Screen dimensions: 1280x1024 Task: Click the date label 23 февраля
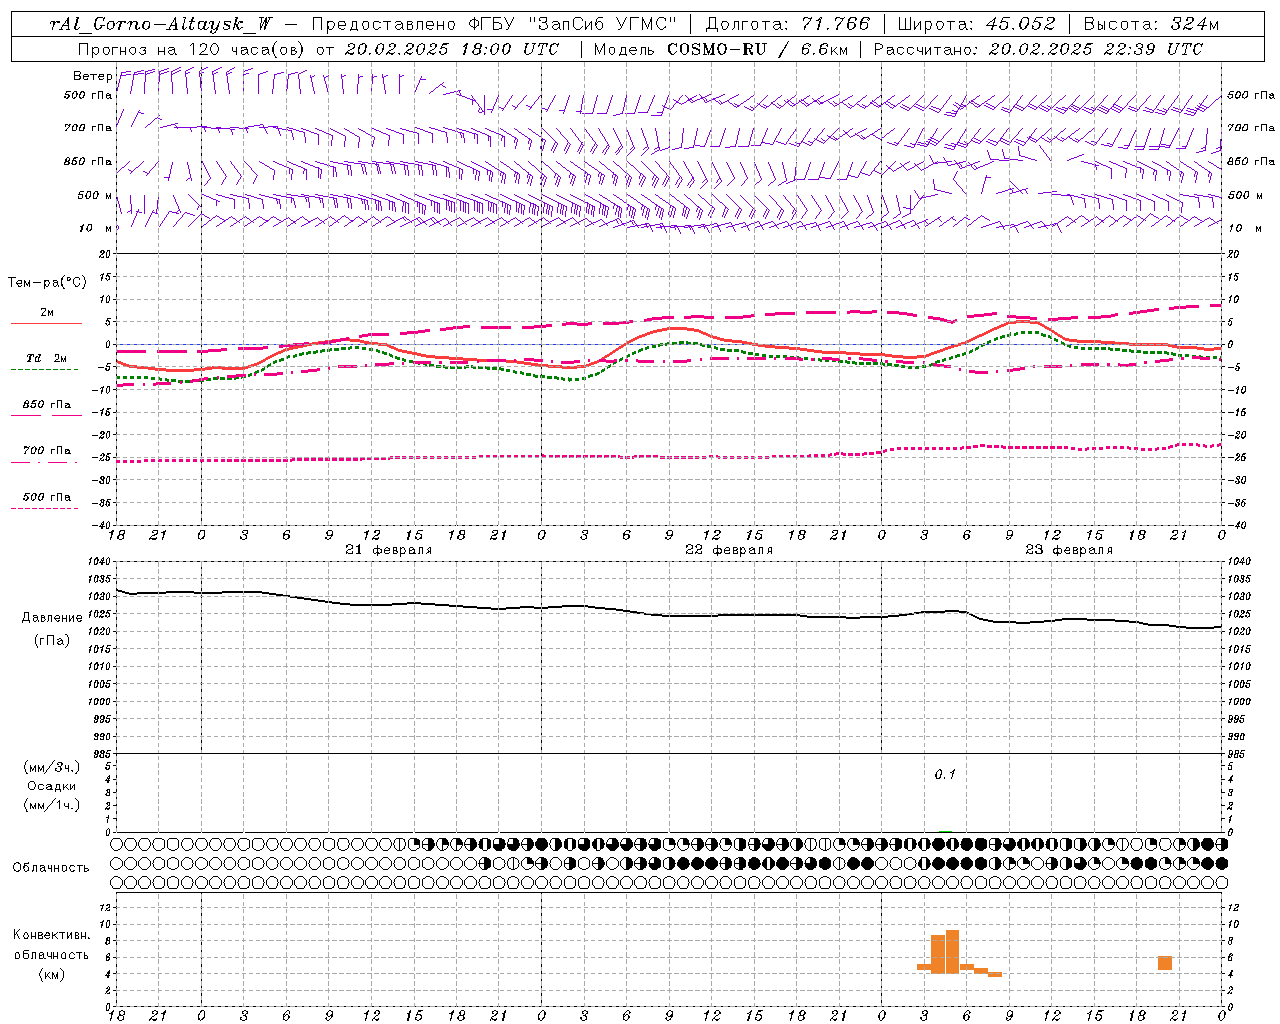click(x=1069, y=550)
